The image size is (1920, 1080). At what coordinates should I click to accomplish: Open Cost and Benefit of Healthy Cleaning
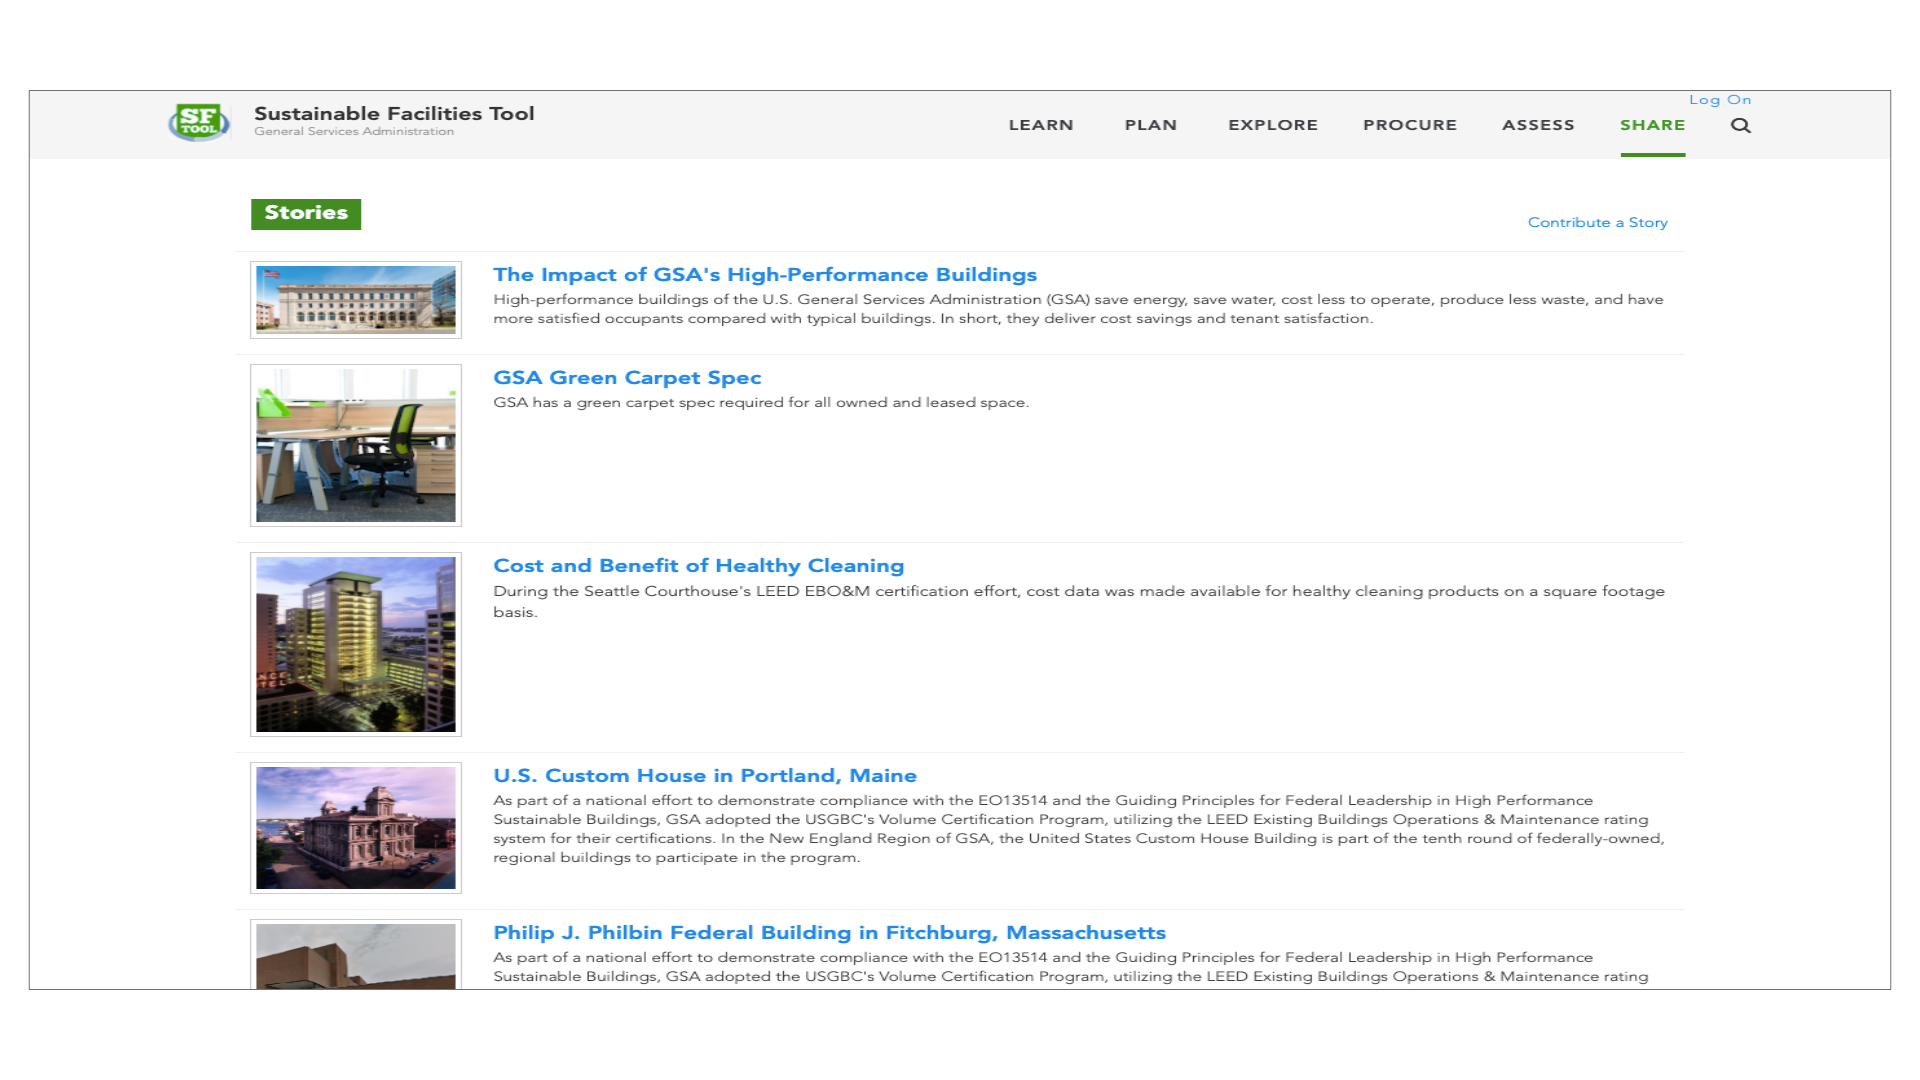[698, 565]
